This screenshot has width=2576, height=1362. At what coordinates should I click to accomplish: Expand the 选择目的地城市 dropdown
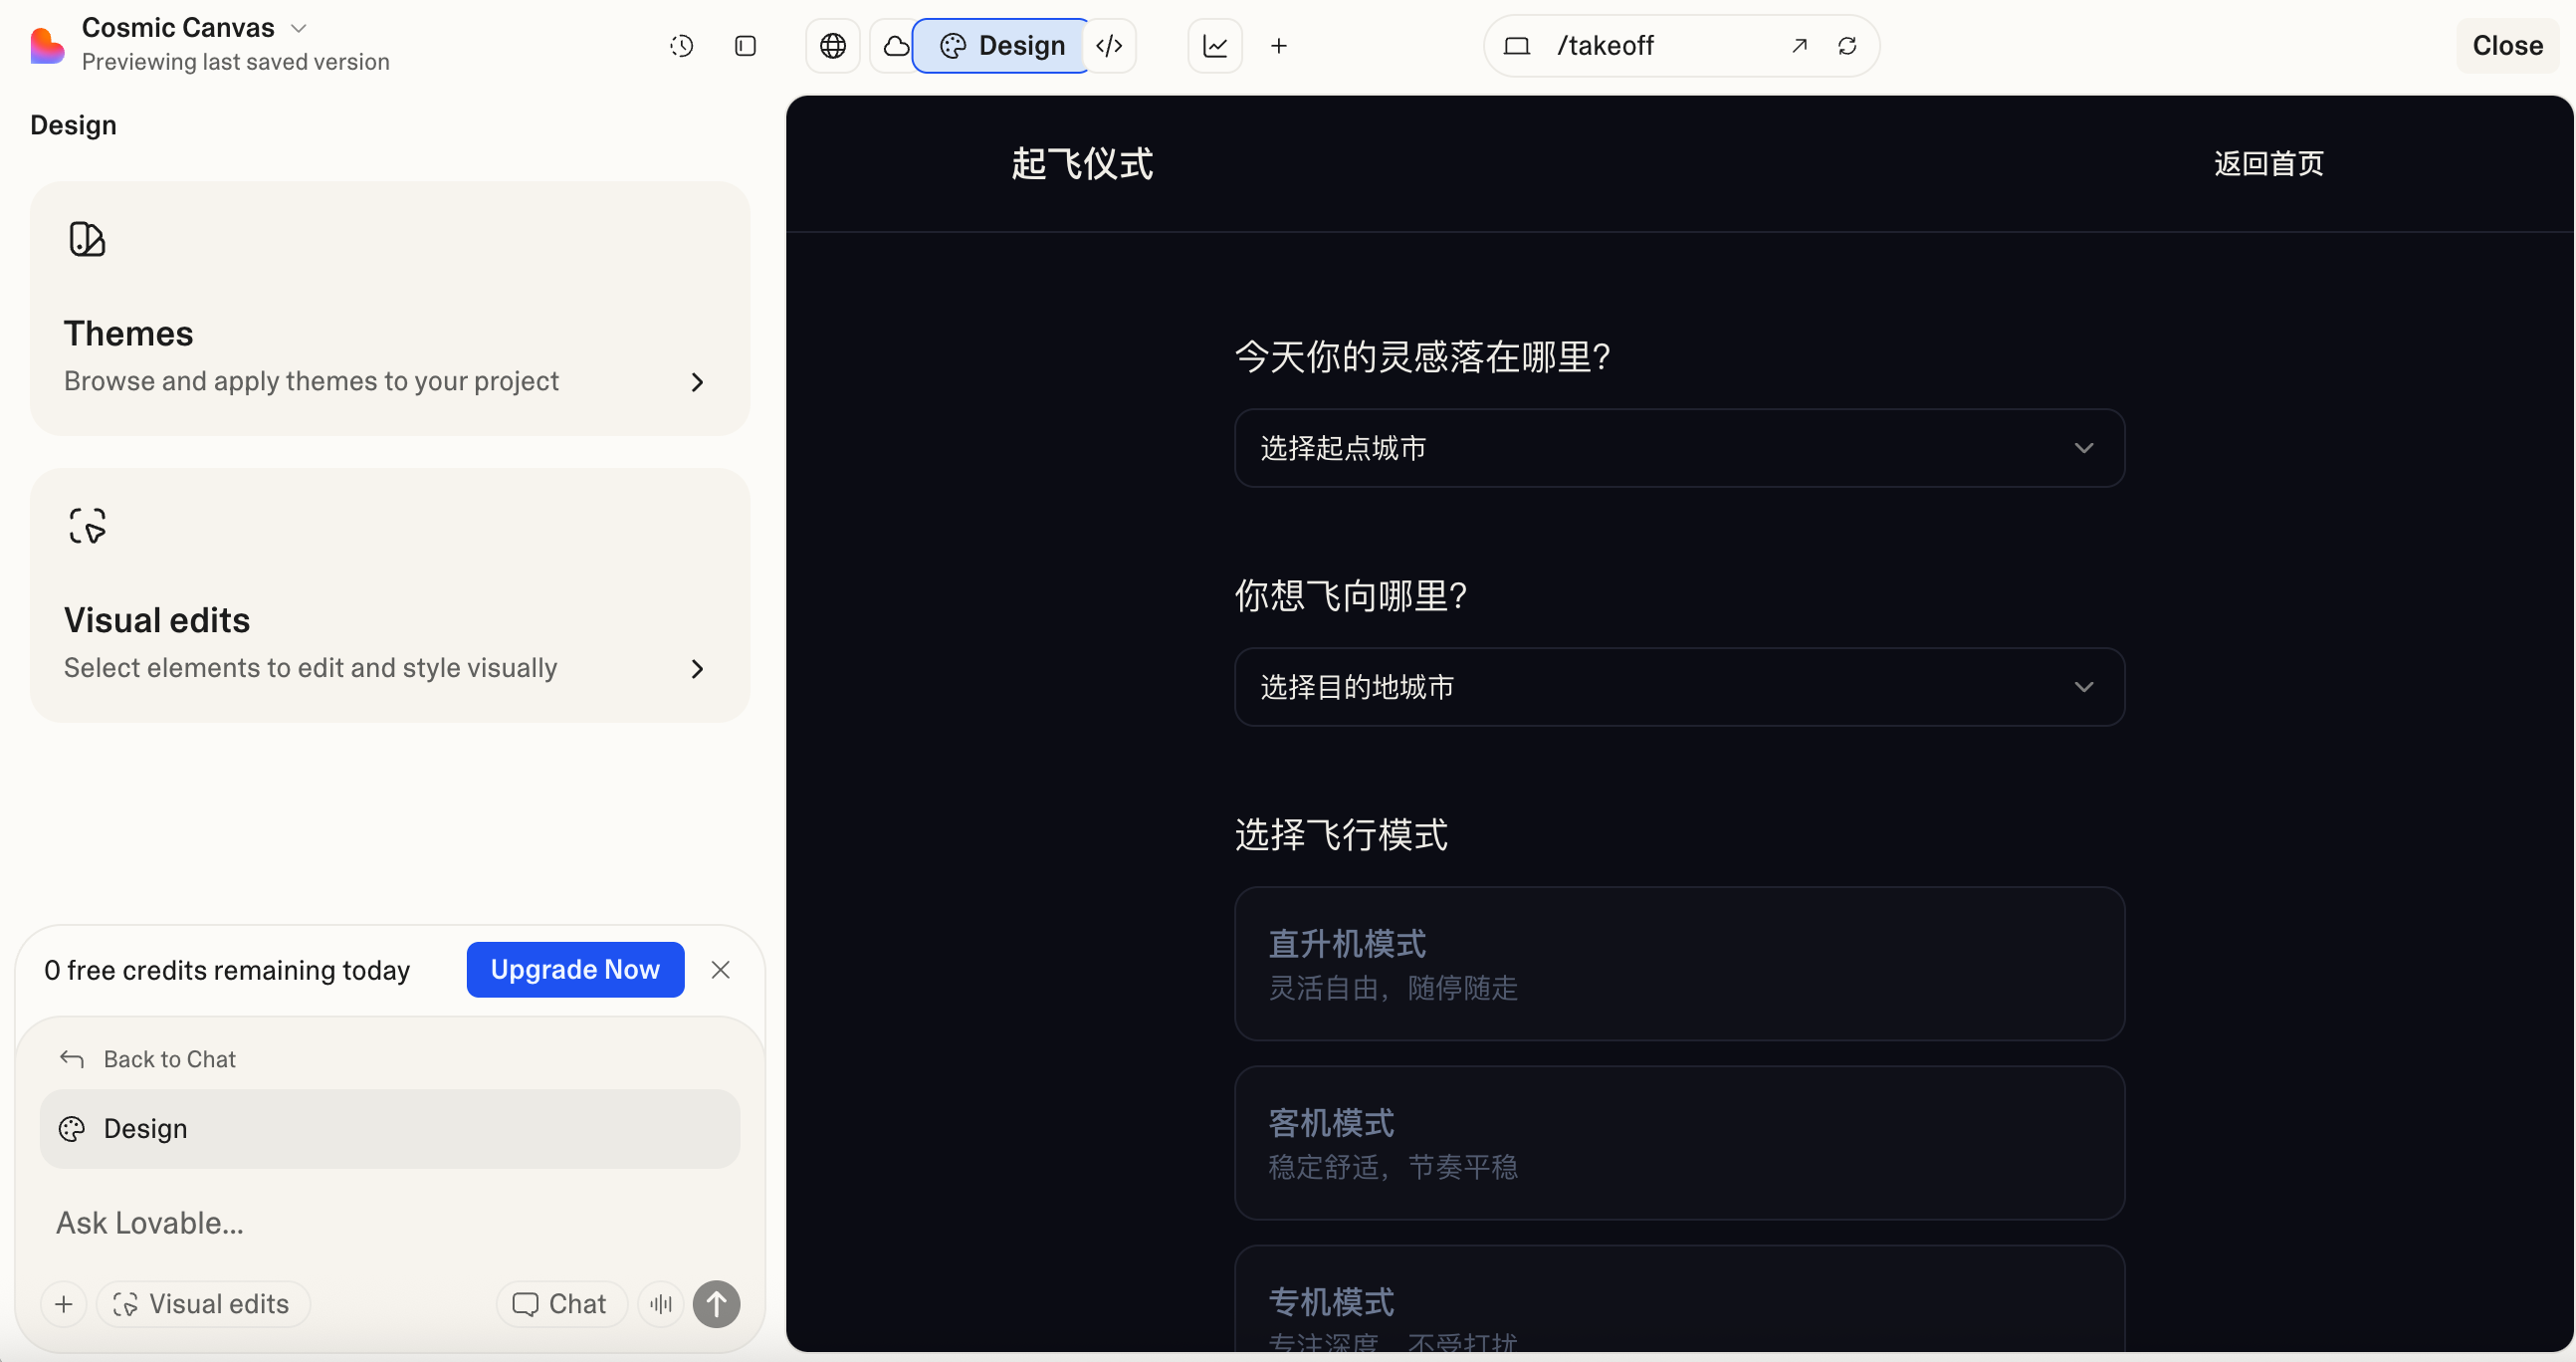(x=1678, y=686)
